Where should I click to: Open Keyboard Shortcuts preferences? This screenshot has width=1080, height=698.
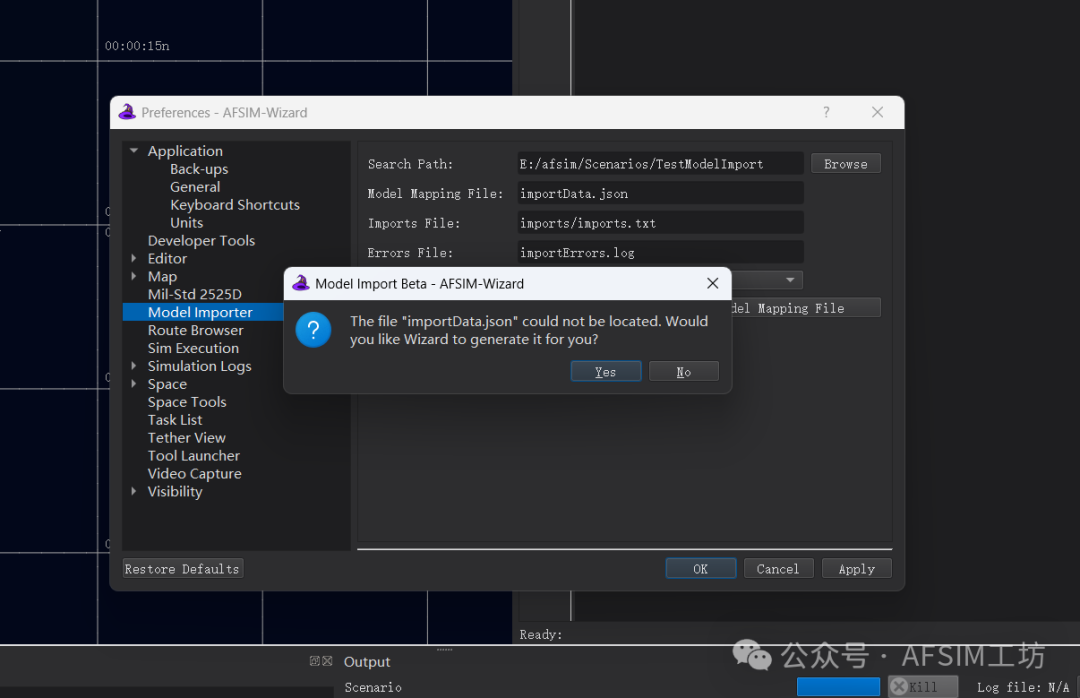click(235, 205)
